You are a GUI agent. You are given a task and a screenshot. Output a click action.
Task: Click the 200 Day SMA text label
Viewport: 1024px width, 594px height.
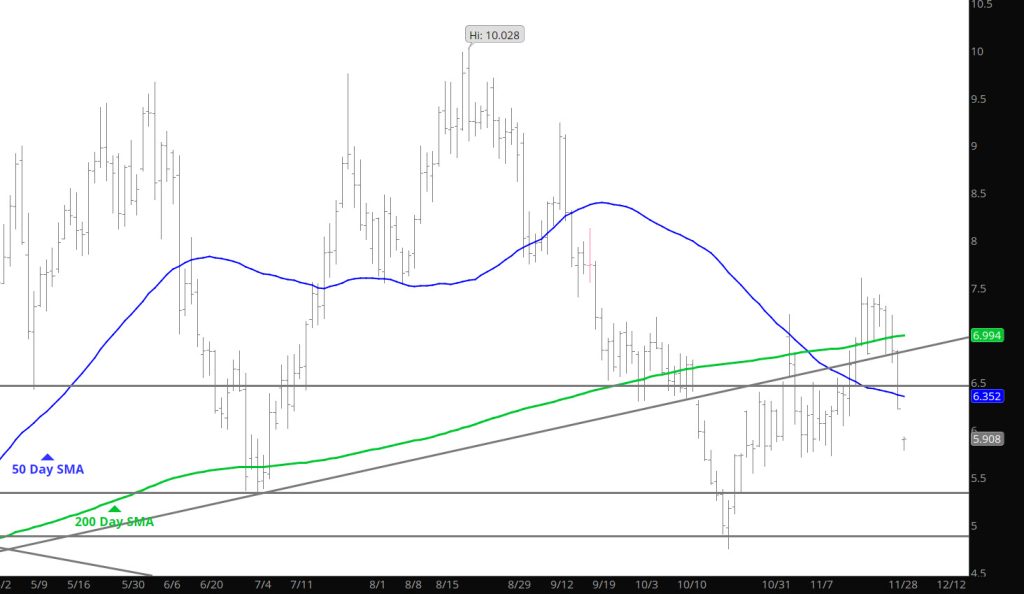tap(114, 521)
